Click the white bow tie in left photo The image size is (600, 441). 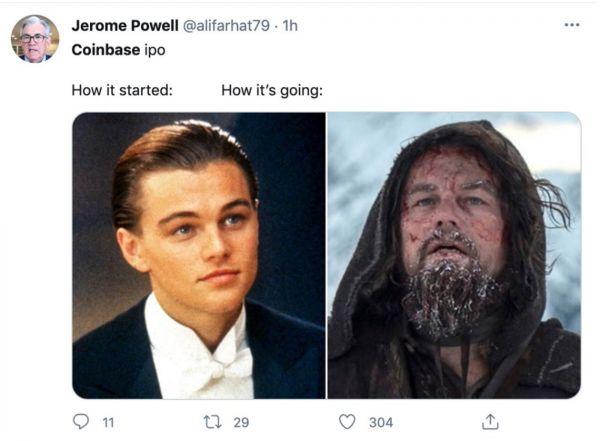point(215,366)
